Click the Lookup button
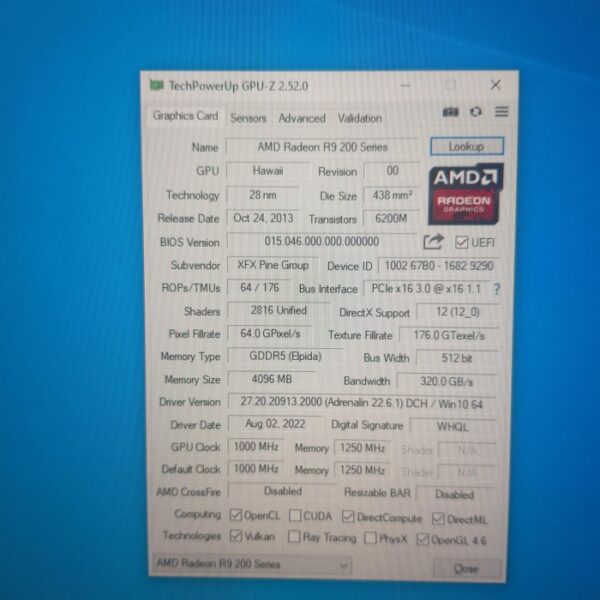Viewport: 600px width, 600px height. click(x=467, y=146)
